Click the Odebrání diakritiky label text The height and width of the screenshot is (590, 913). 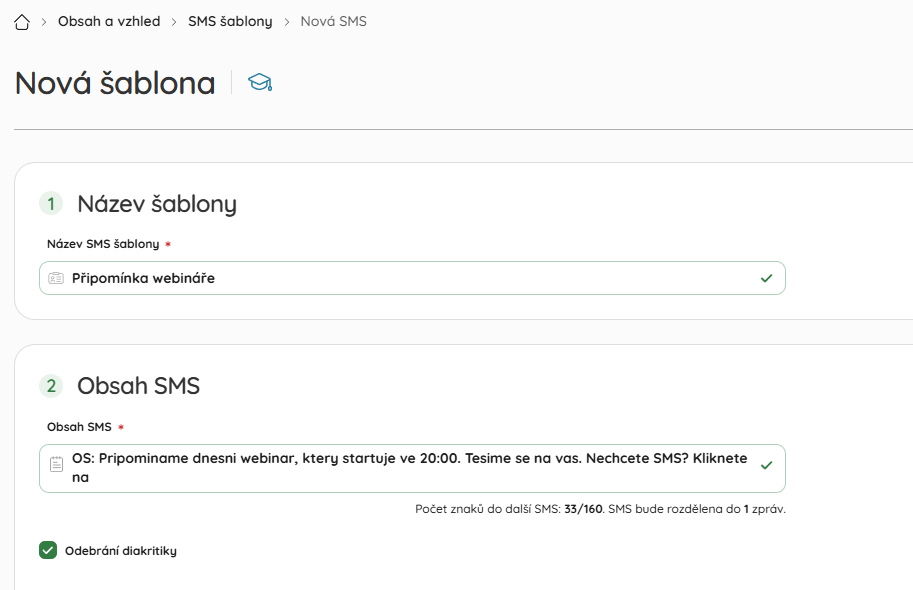pos(121,551)
